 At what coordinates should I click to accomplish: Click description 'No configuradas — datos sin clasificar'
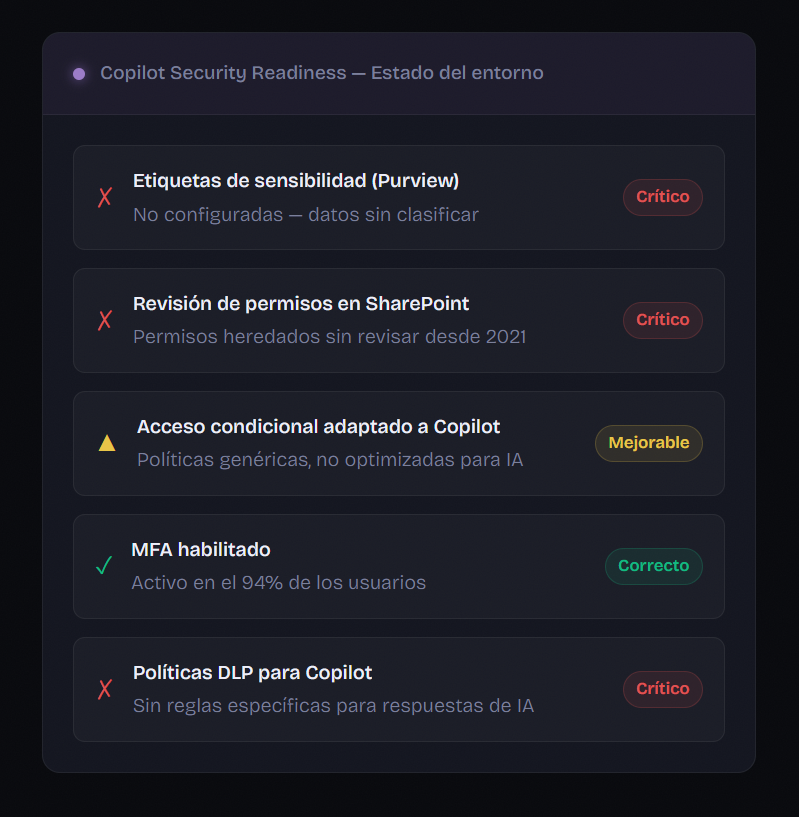(306, 215)
